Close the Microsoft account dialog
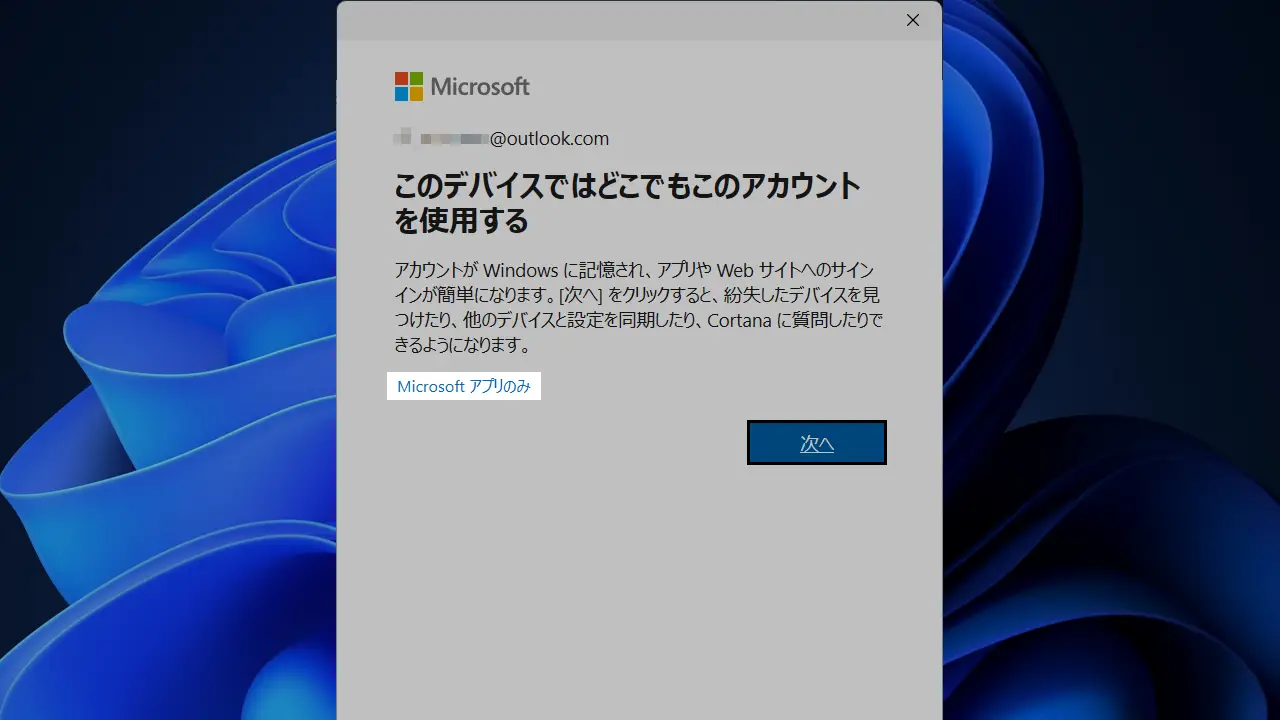 click(x=912, y=20)
